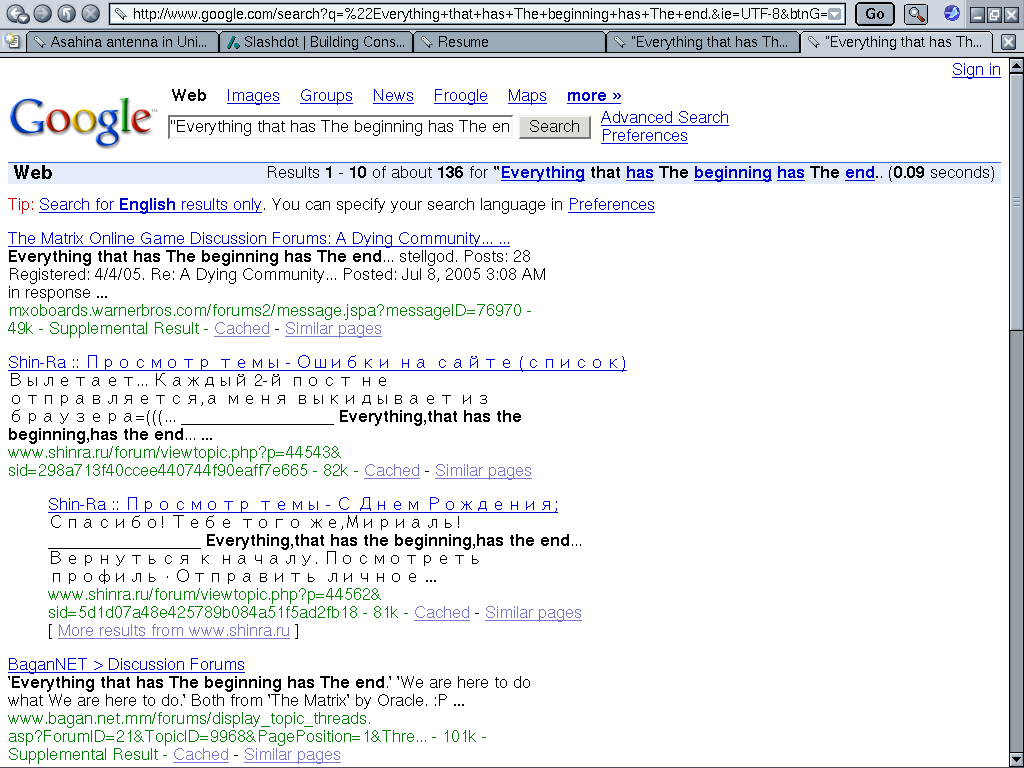Open Similar pages for the BaganNET result
The width and height of the screenshot is (1024, 768).
click(x=292, y=755)
